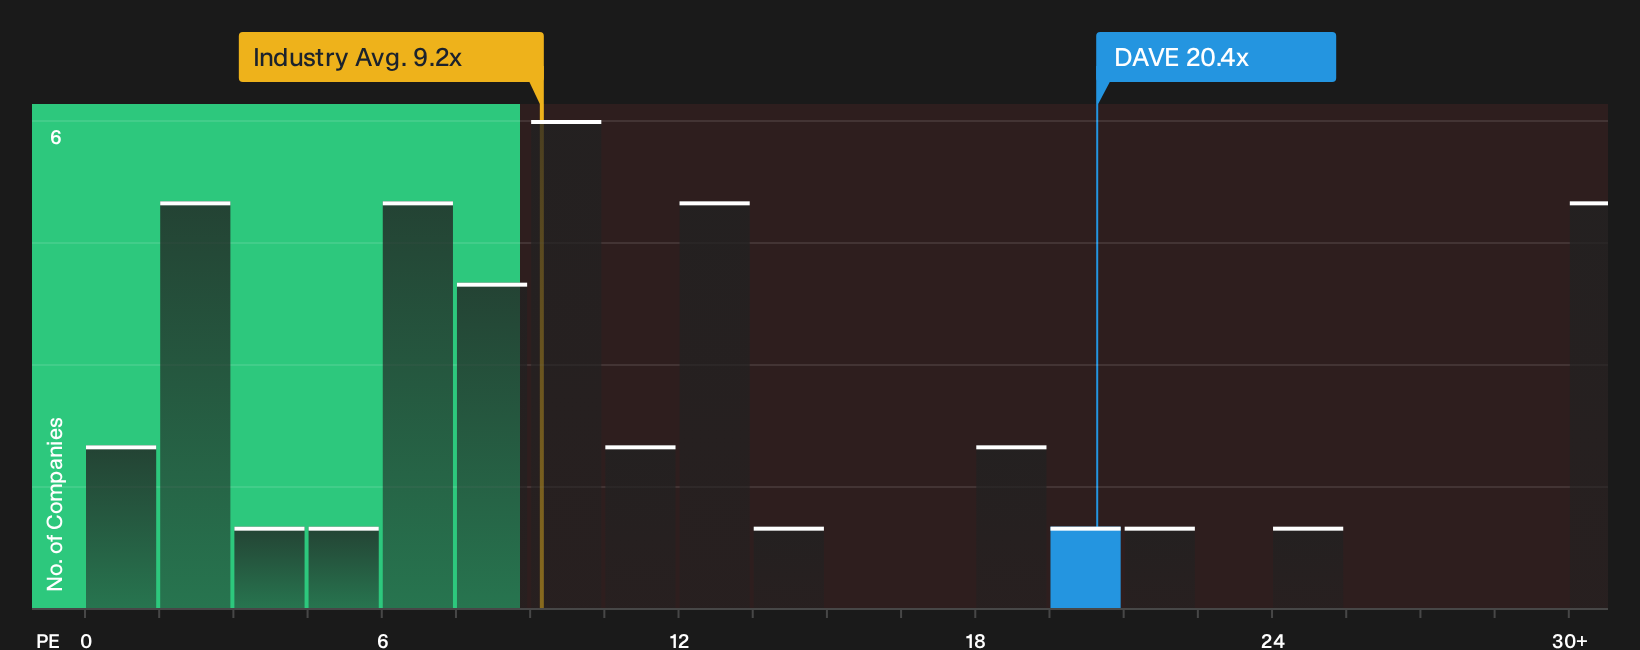
Task: Click the PE axis label
Action: pos(48,641)
